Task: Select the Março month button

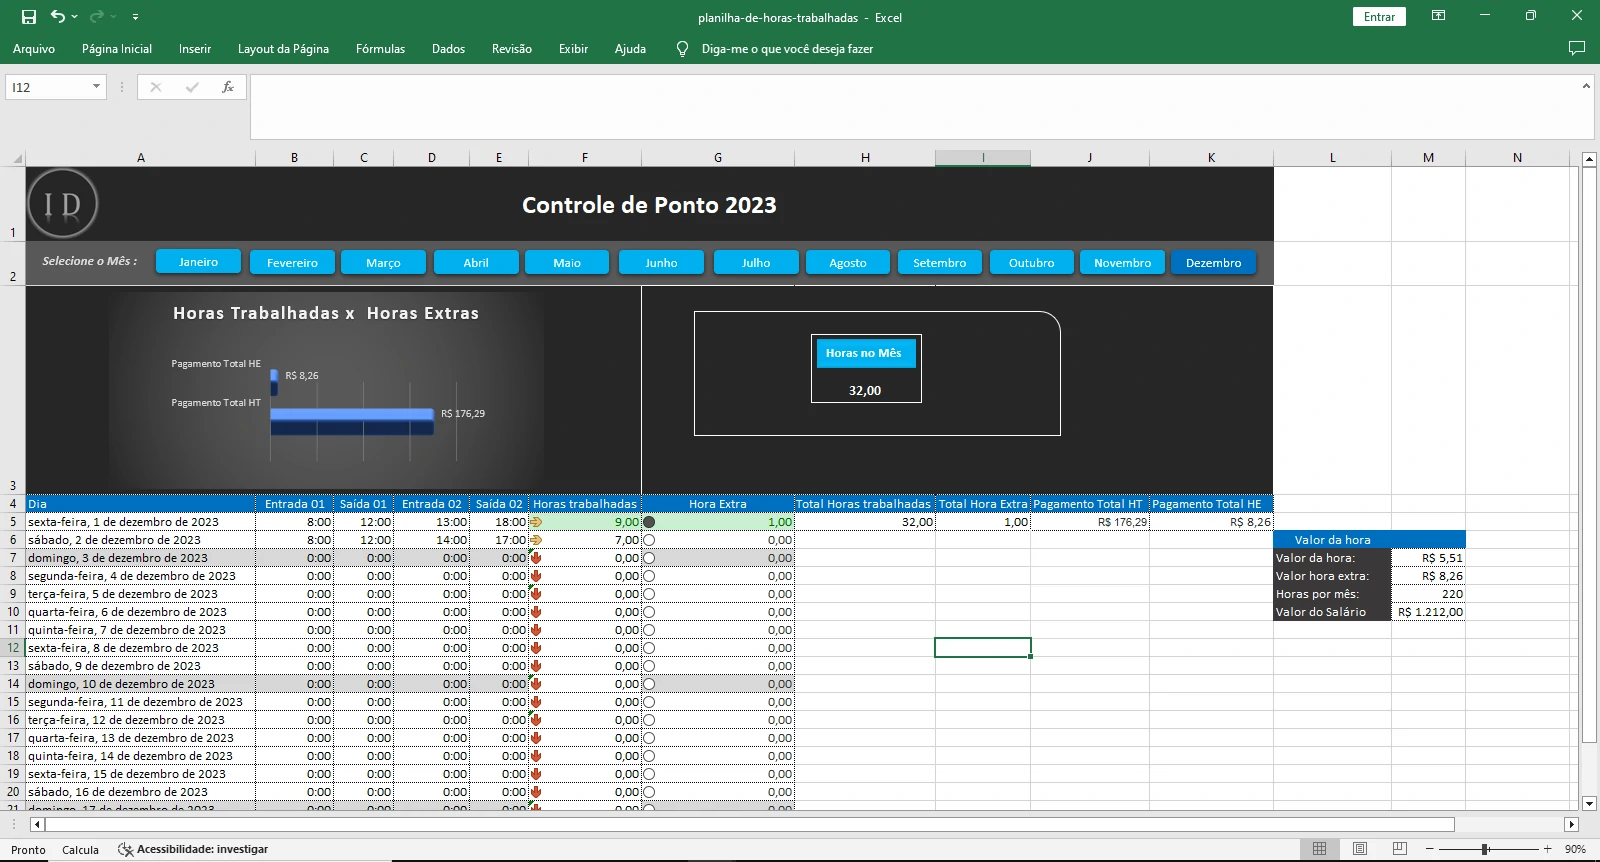Action: [383, 262]
